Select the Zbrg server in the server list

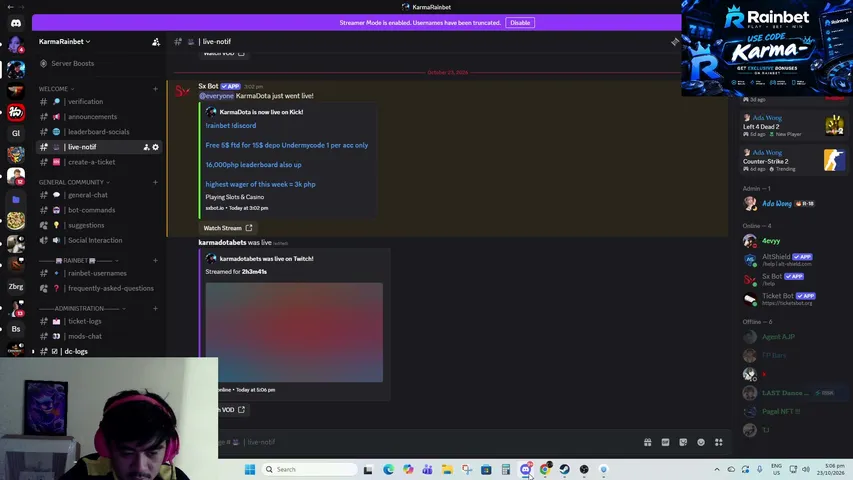coord(16,286)
